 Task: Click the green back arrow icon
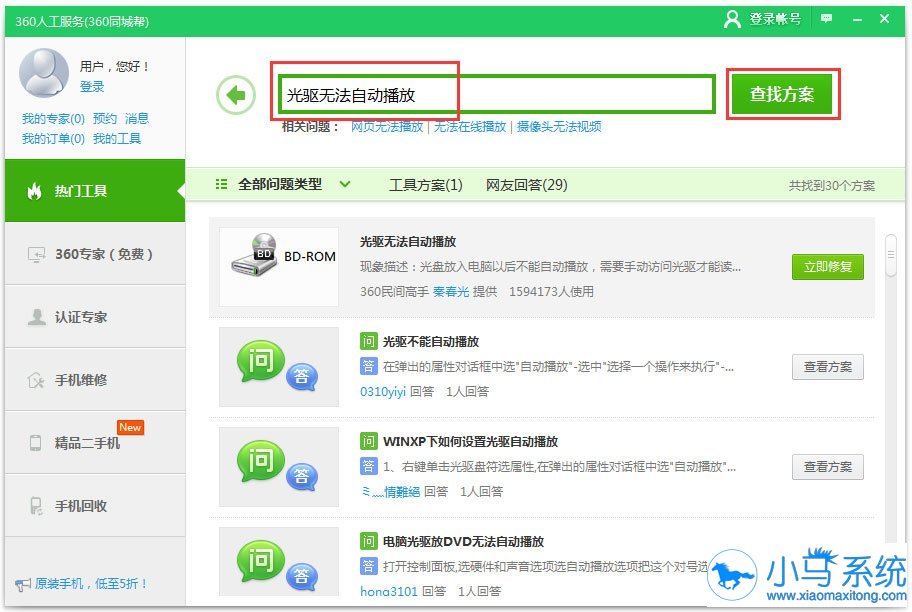(x=236, y=95)
